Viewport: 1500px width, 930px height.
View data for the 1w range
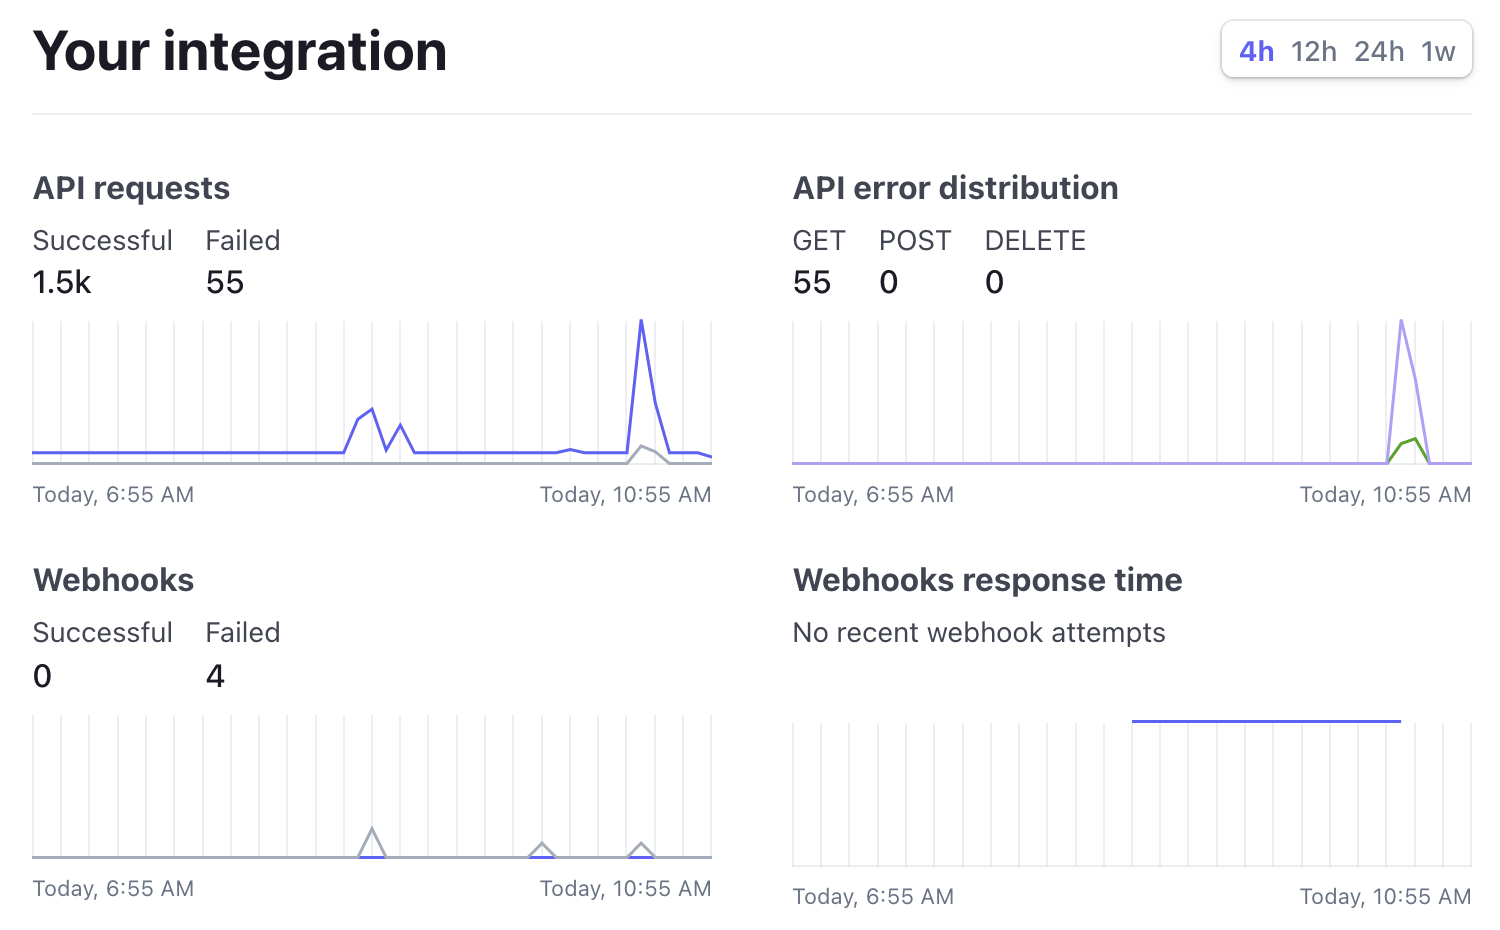pyautogui.click(x=1440, y=51)
